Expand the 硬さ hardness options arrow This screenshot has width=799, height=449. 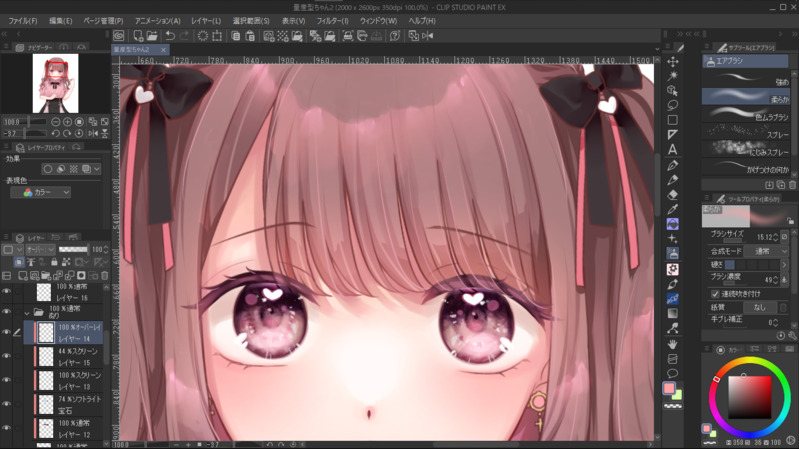[x=785, y=265]
